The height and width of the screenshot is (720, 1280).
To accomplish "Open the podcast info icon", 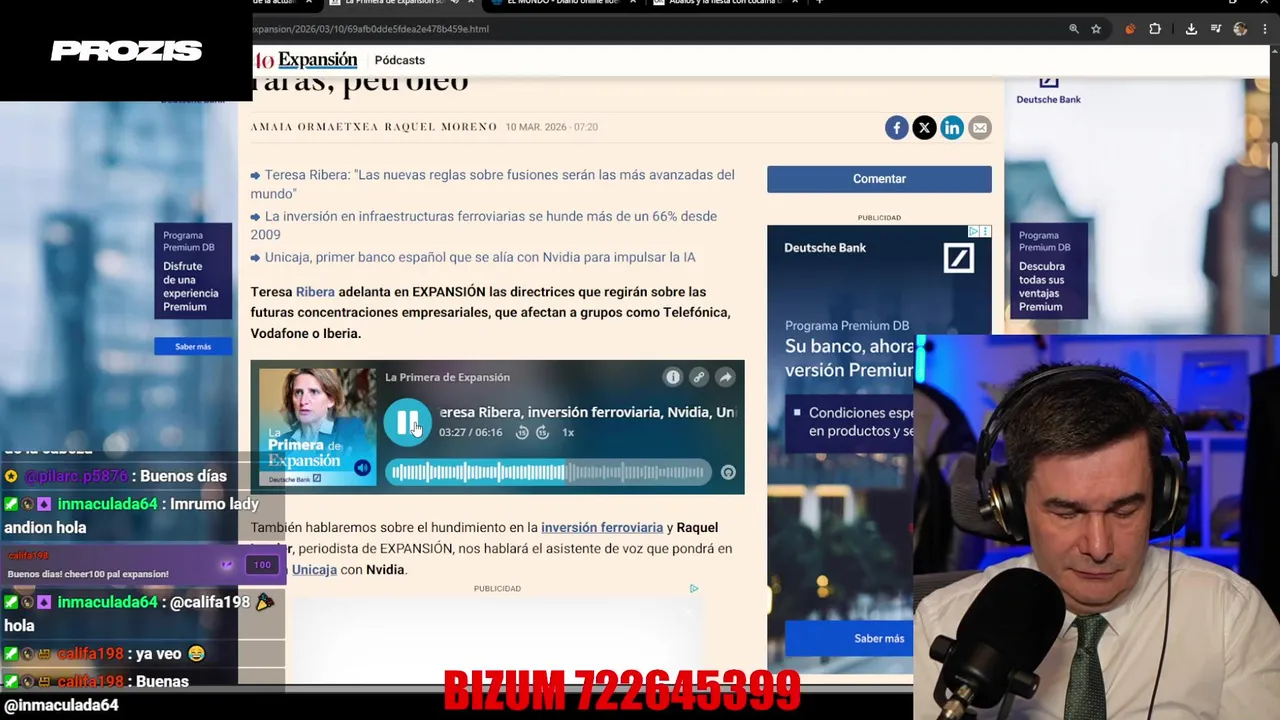I will pos(673,377).
